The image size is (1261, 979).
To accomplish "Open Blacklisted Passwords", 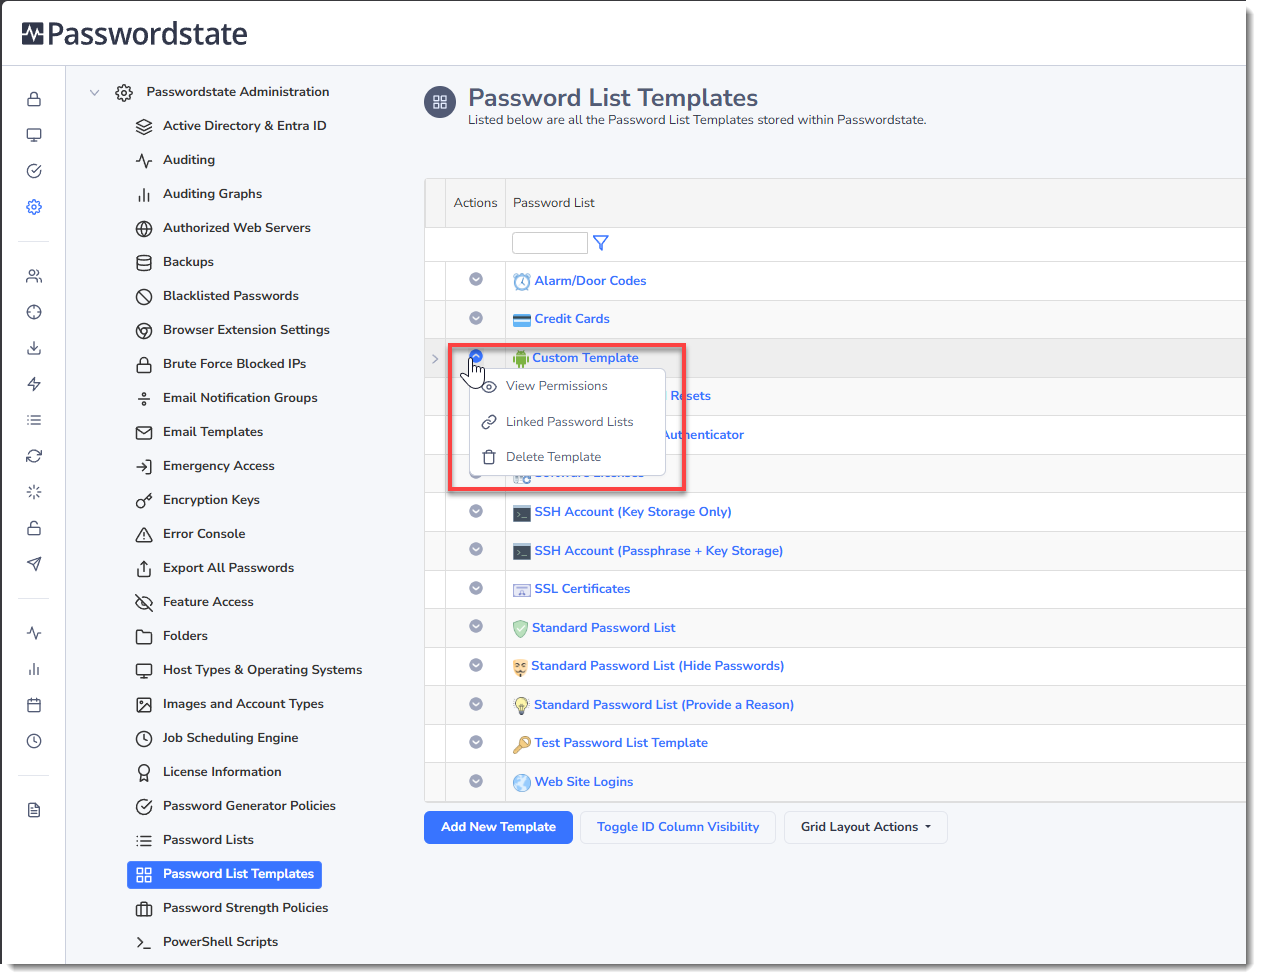I will click(x=231, y=296).
